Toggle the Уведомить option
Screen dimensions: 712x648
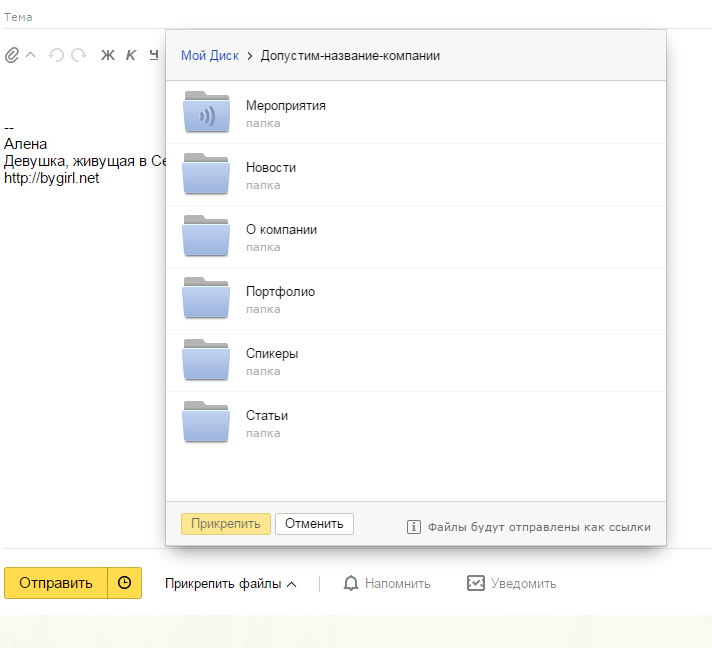(x=524, y=584)
